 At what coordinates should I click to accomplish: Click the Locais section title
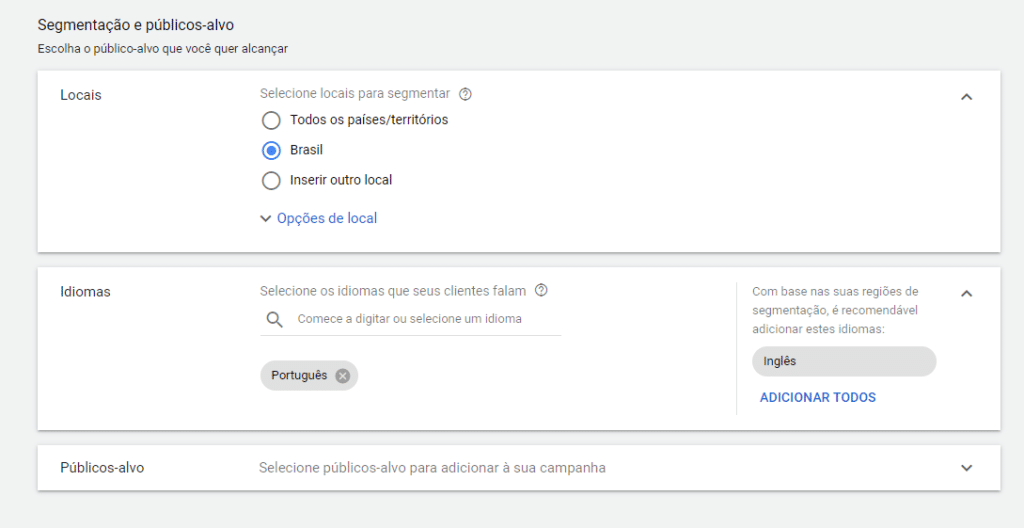(81, 95)
